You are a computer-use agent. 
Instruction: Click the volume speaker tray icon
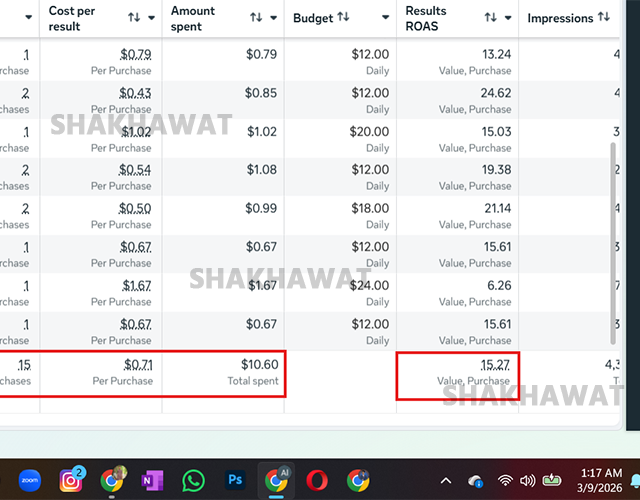[530, 481]
